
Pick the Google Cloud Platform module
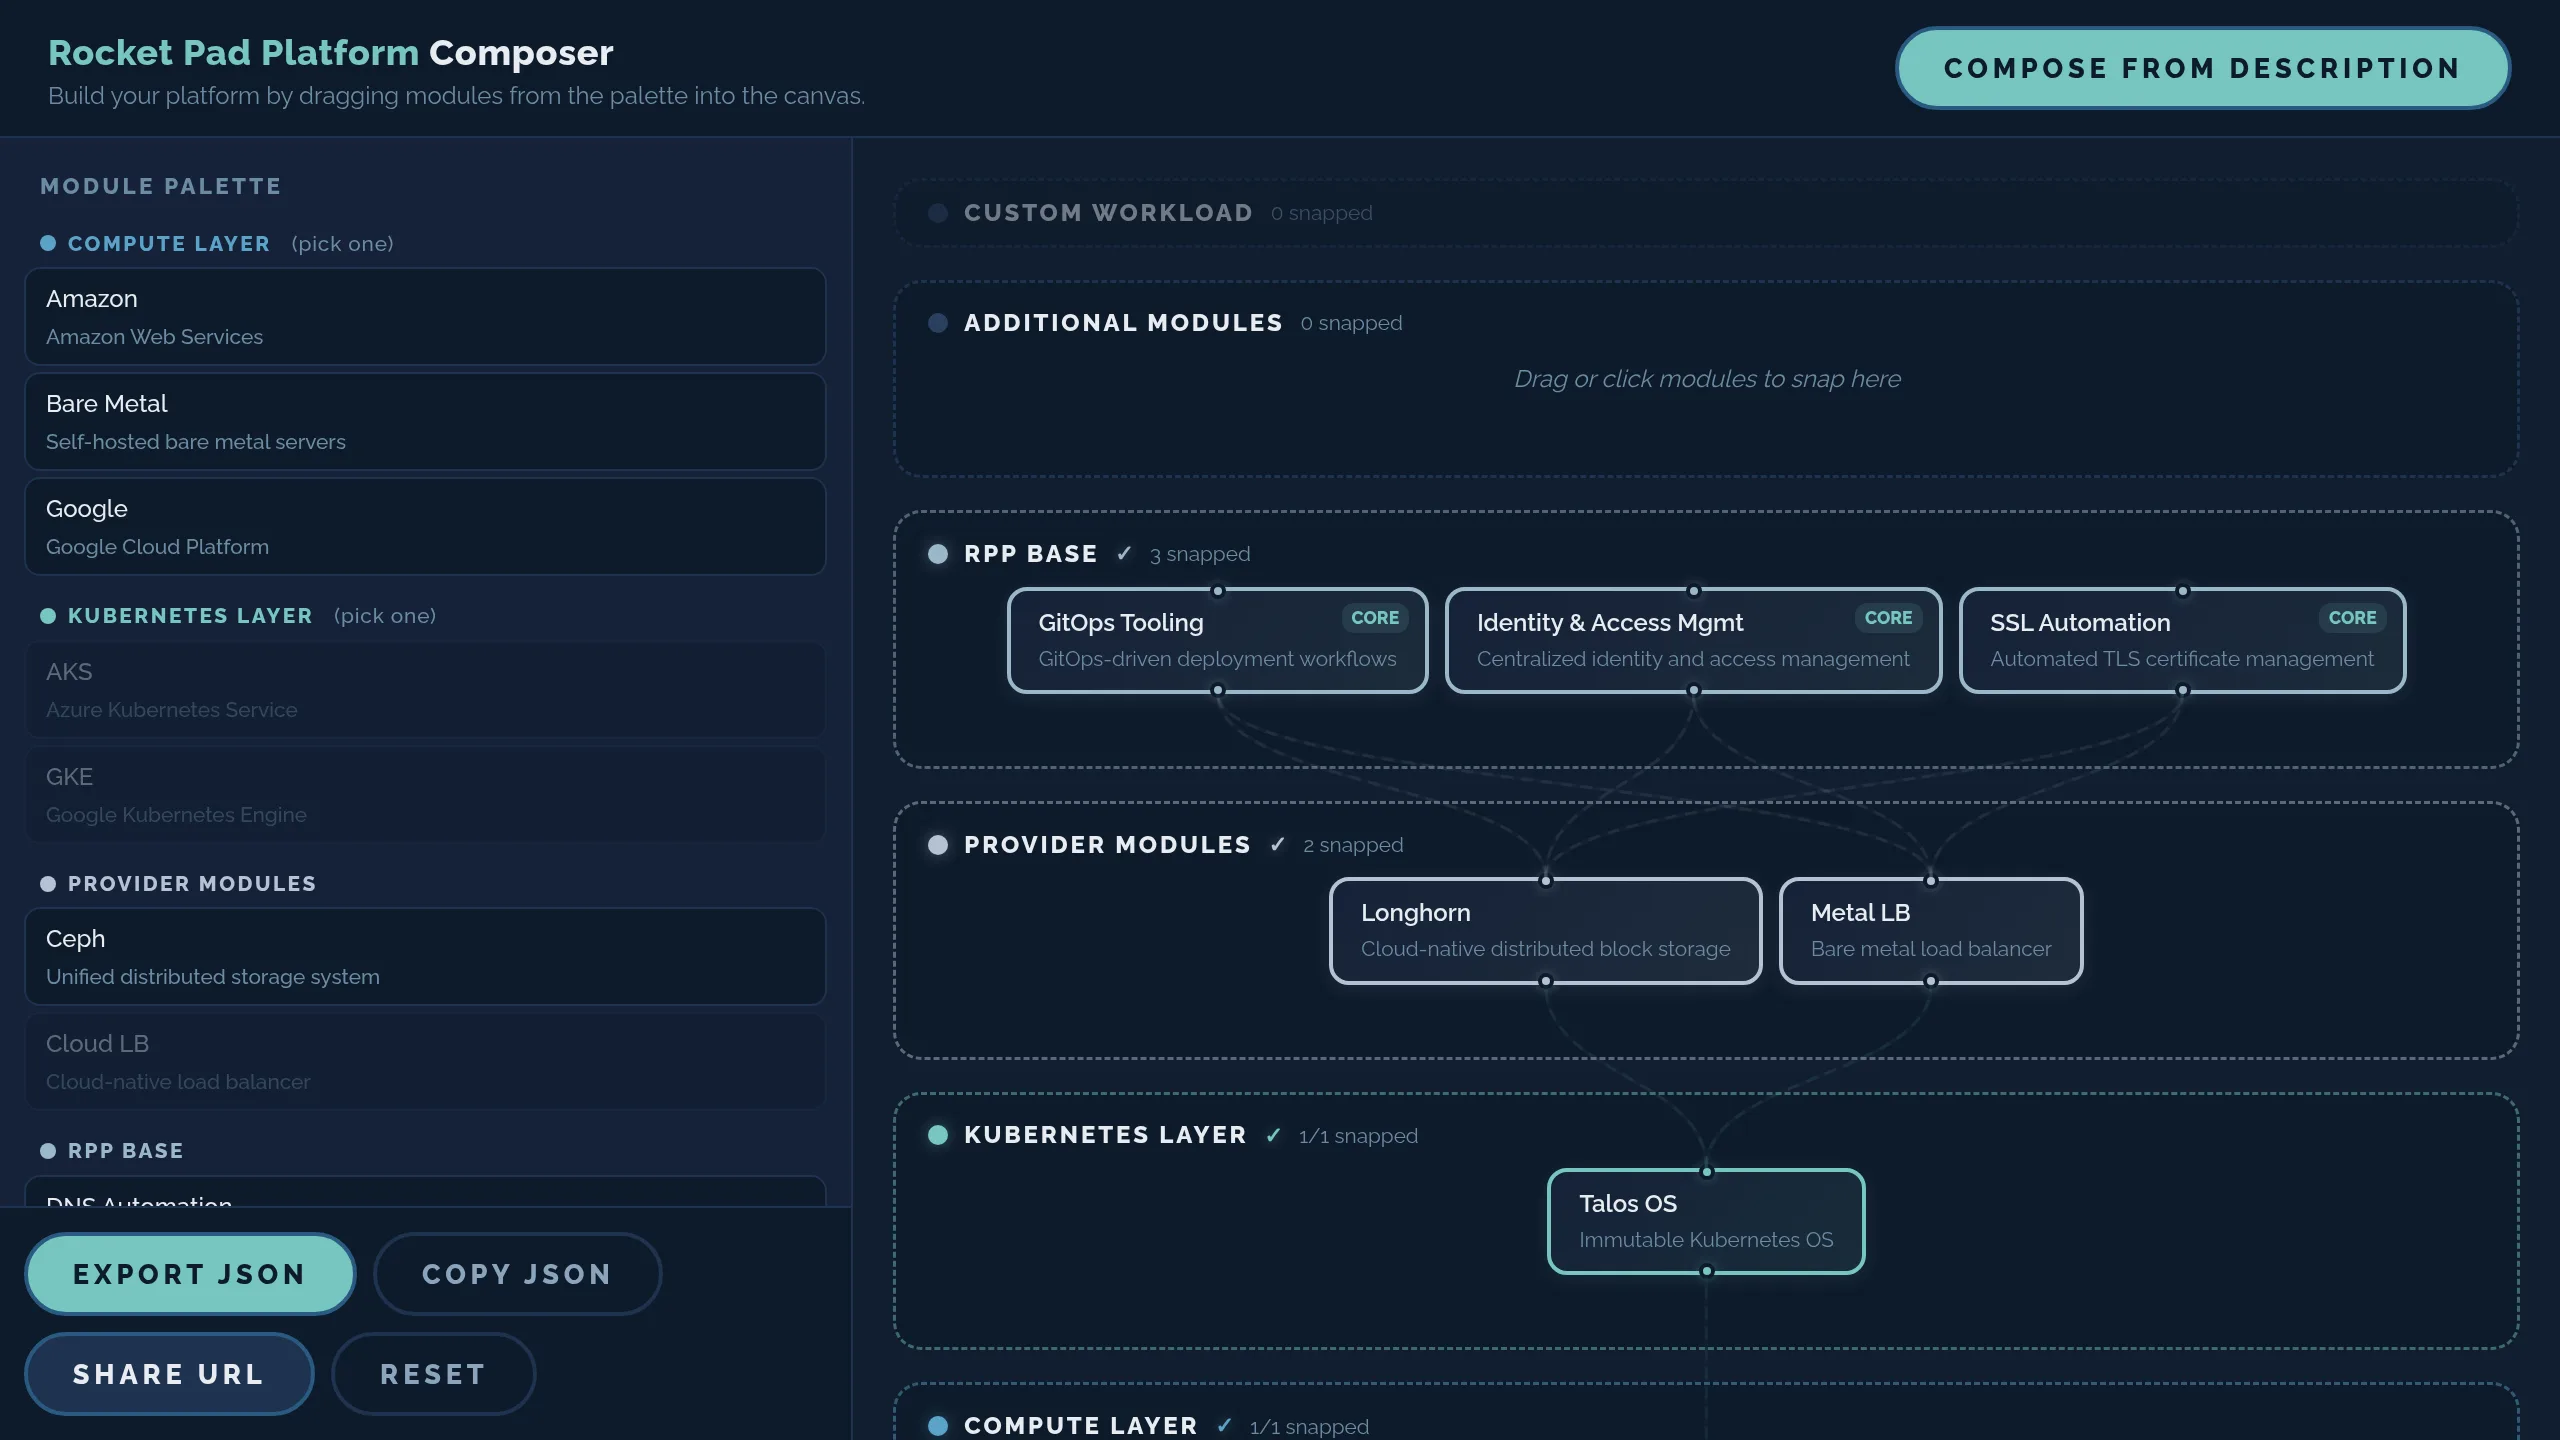[x=425, y=527]
